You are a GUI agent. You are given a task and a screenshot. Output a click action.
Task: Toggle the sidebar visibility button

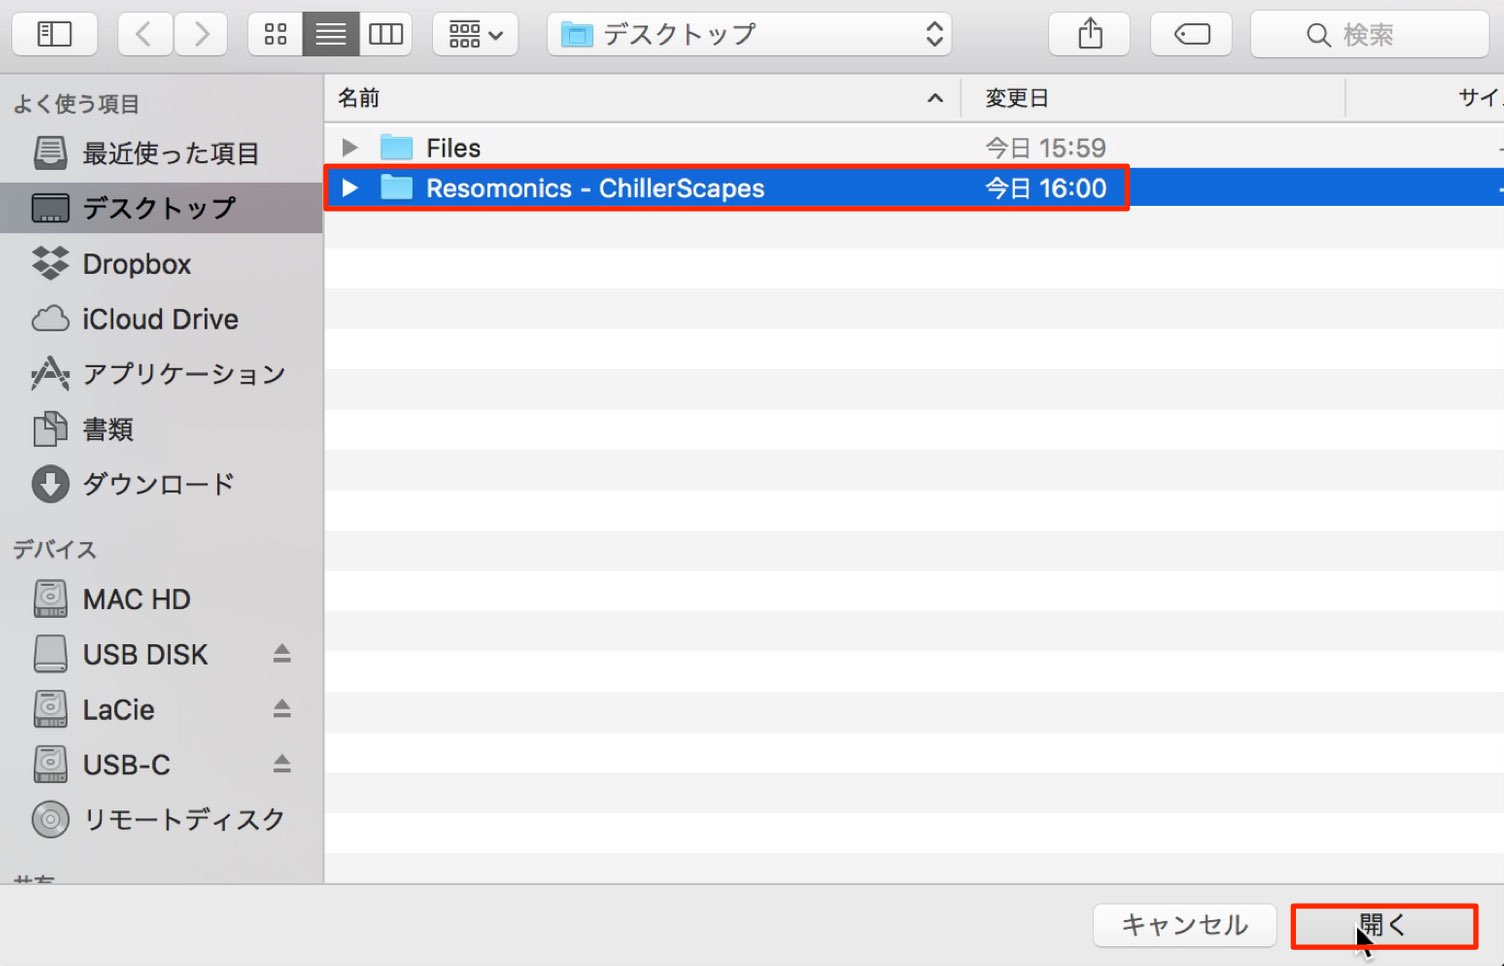point(54,34)
